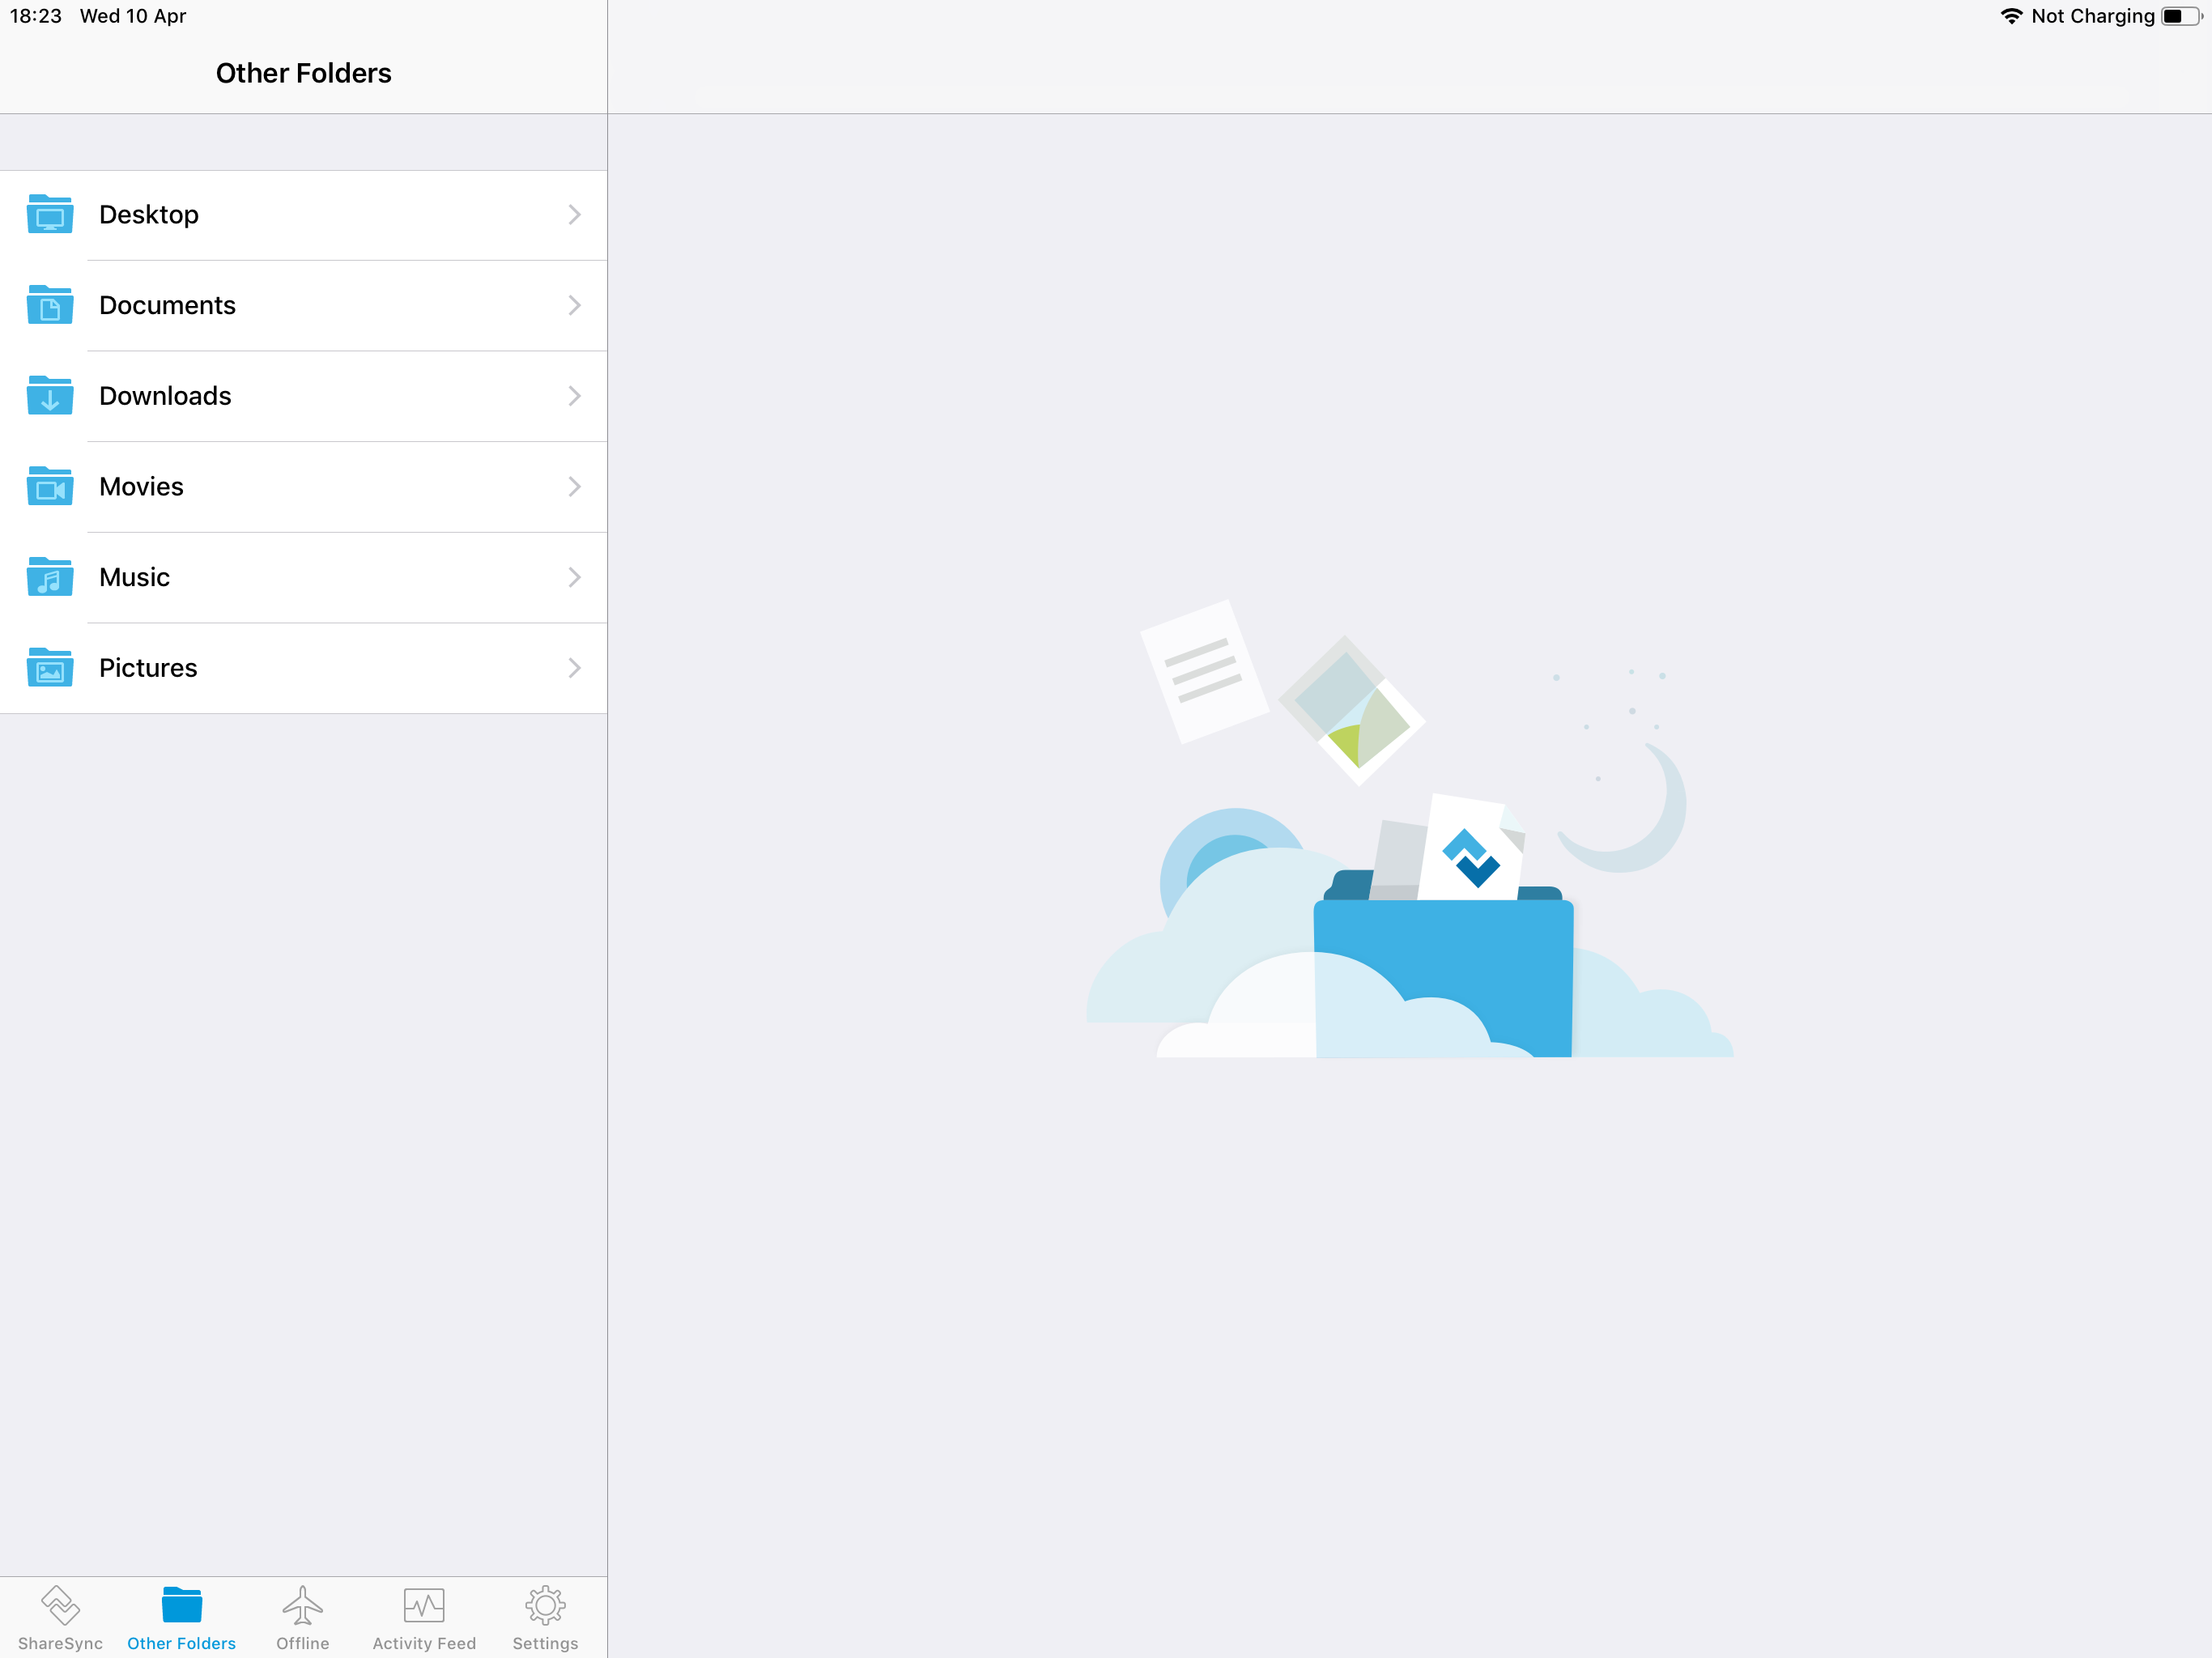Open the Downloads folder icon

pyautogui.click(x=50, y=395)
